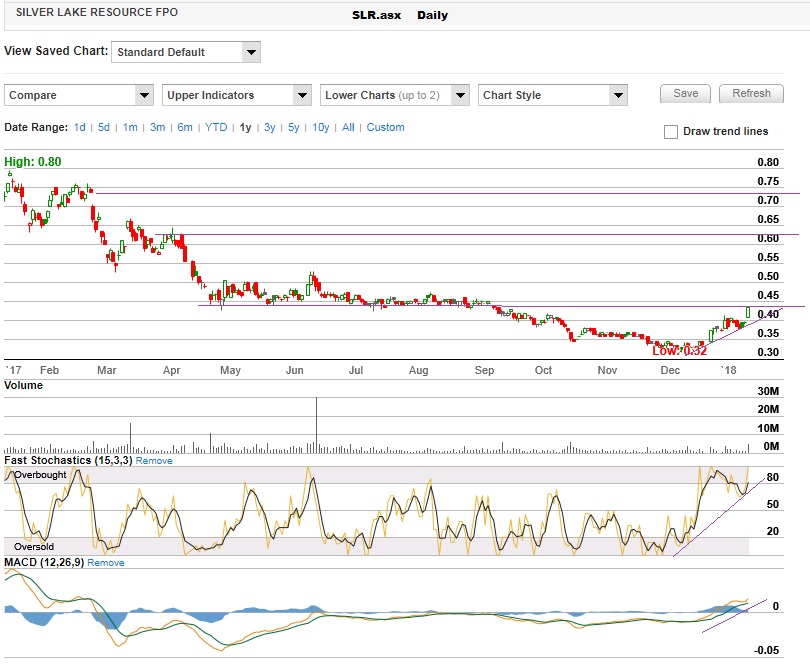Open the Compare dropdown
Viewport: 810px width, 666px height.
click(x=79, y=96)
